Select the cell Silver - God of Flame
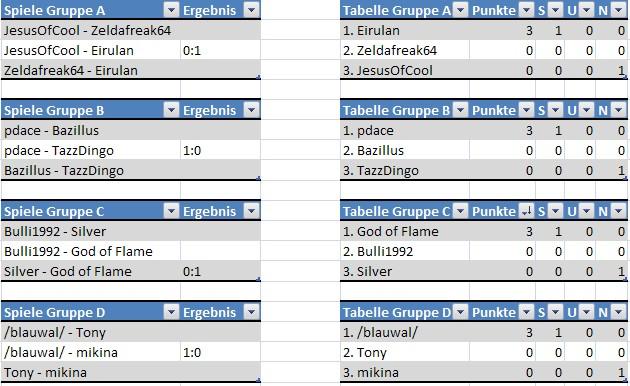The image size is (630, 386). pyautogui.click(x=91, y=271)
